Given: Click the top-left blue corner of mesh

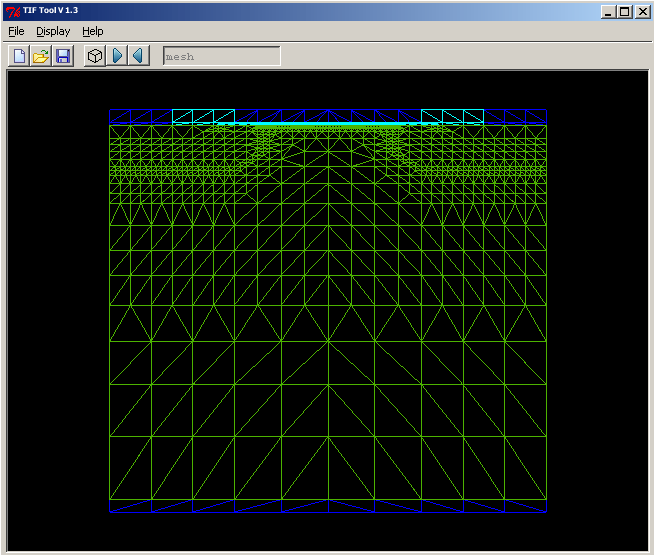Looking at the screenshot, I should pyautogui.click(x=120, y=117).
